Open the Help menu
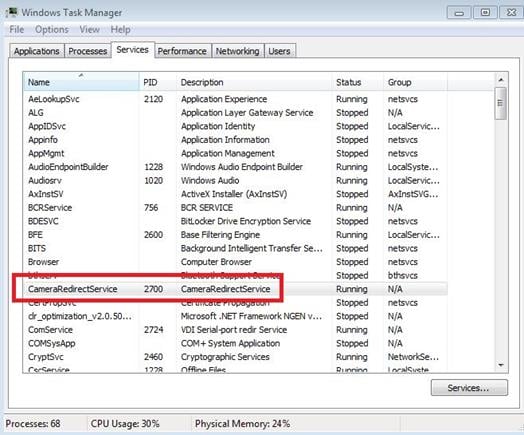The image size is (524, 435). pos(120,30)
